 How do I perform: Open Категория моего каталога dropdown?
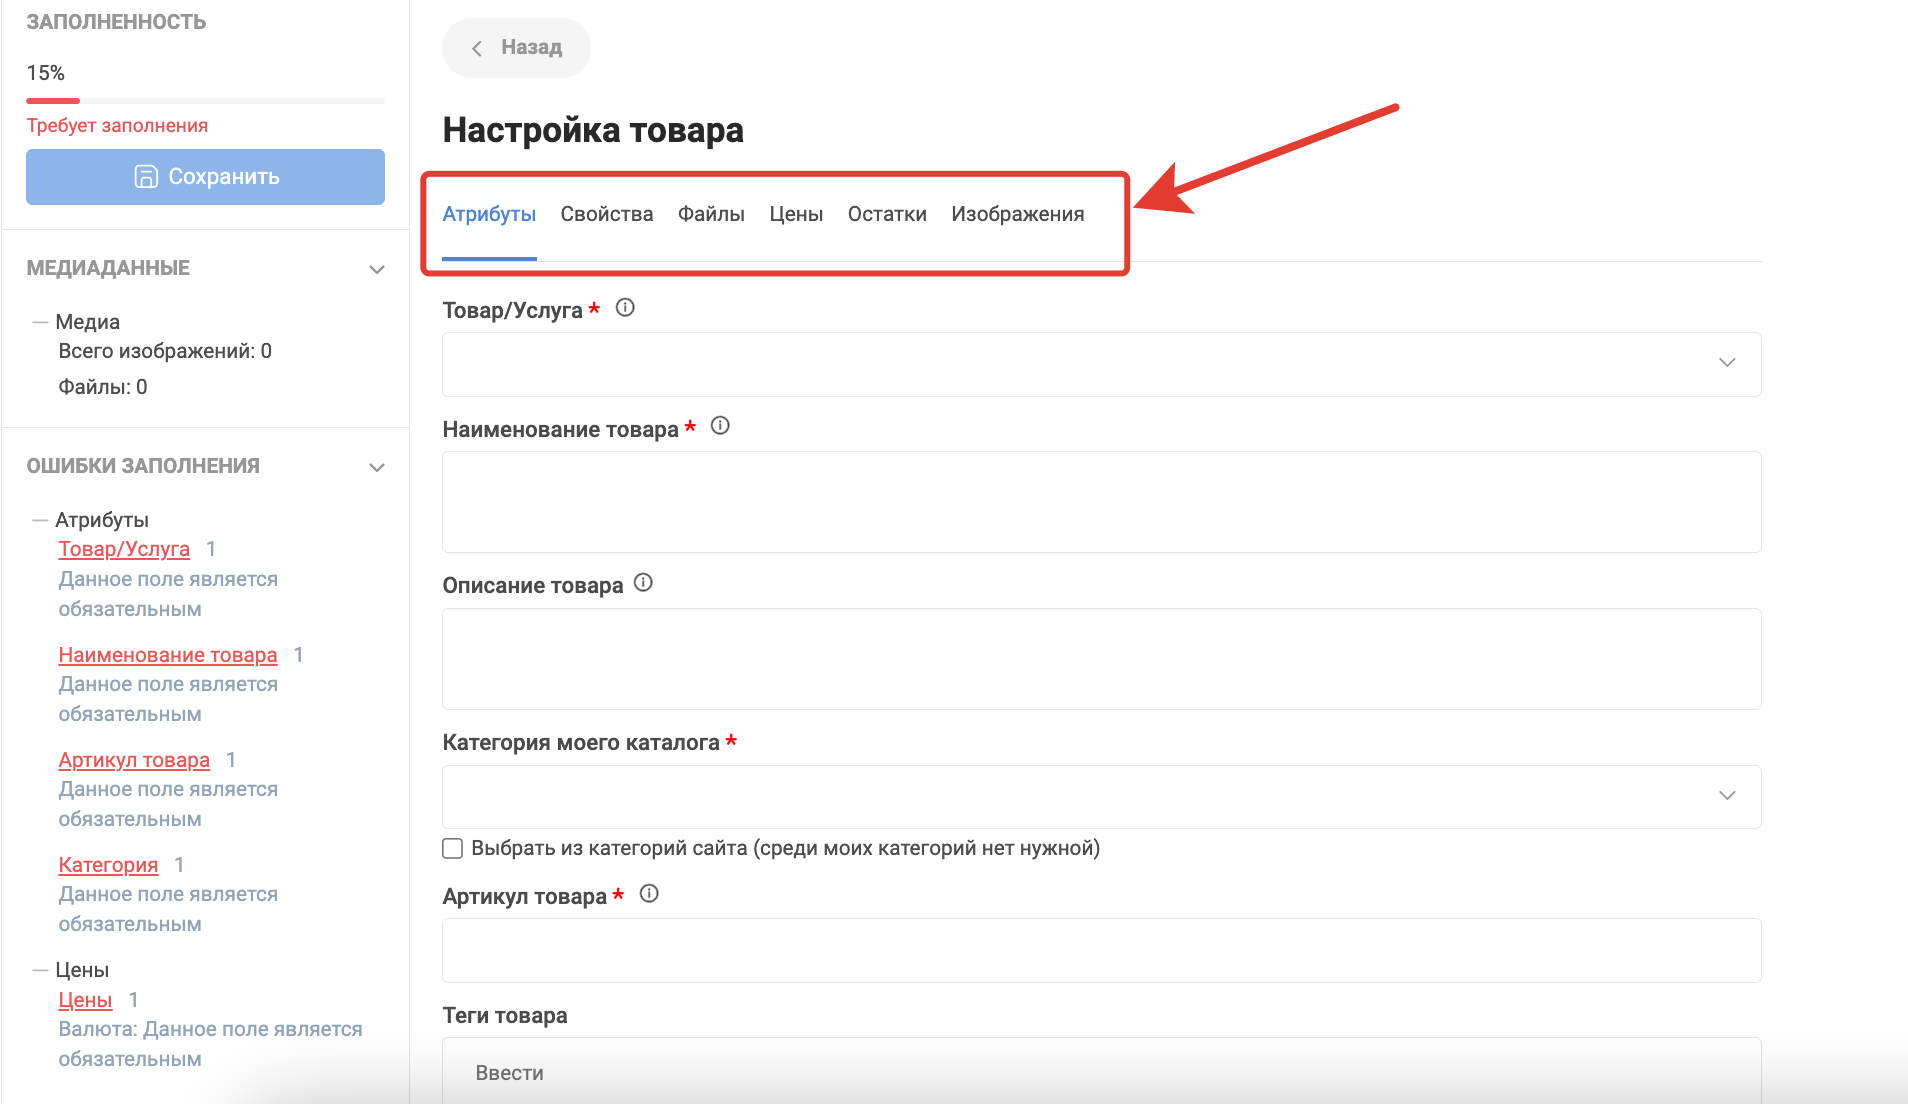1100,796
